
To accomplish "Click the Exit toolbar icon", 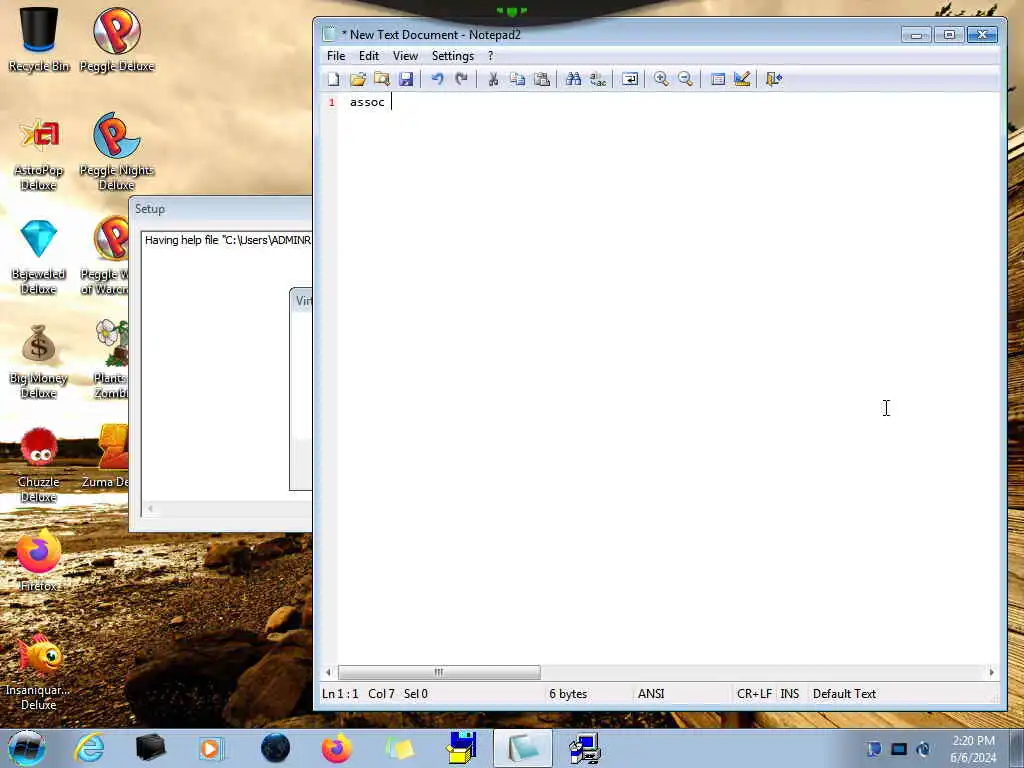I will [x=773, y=79].
